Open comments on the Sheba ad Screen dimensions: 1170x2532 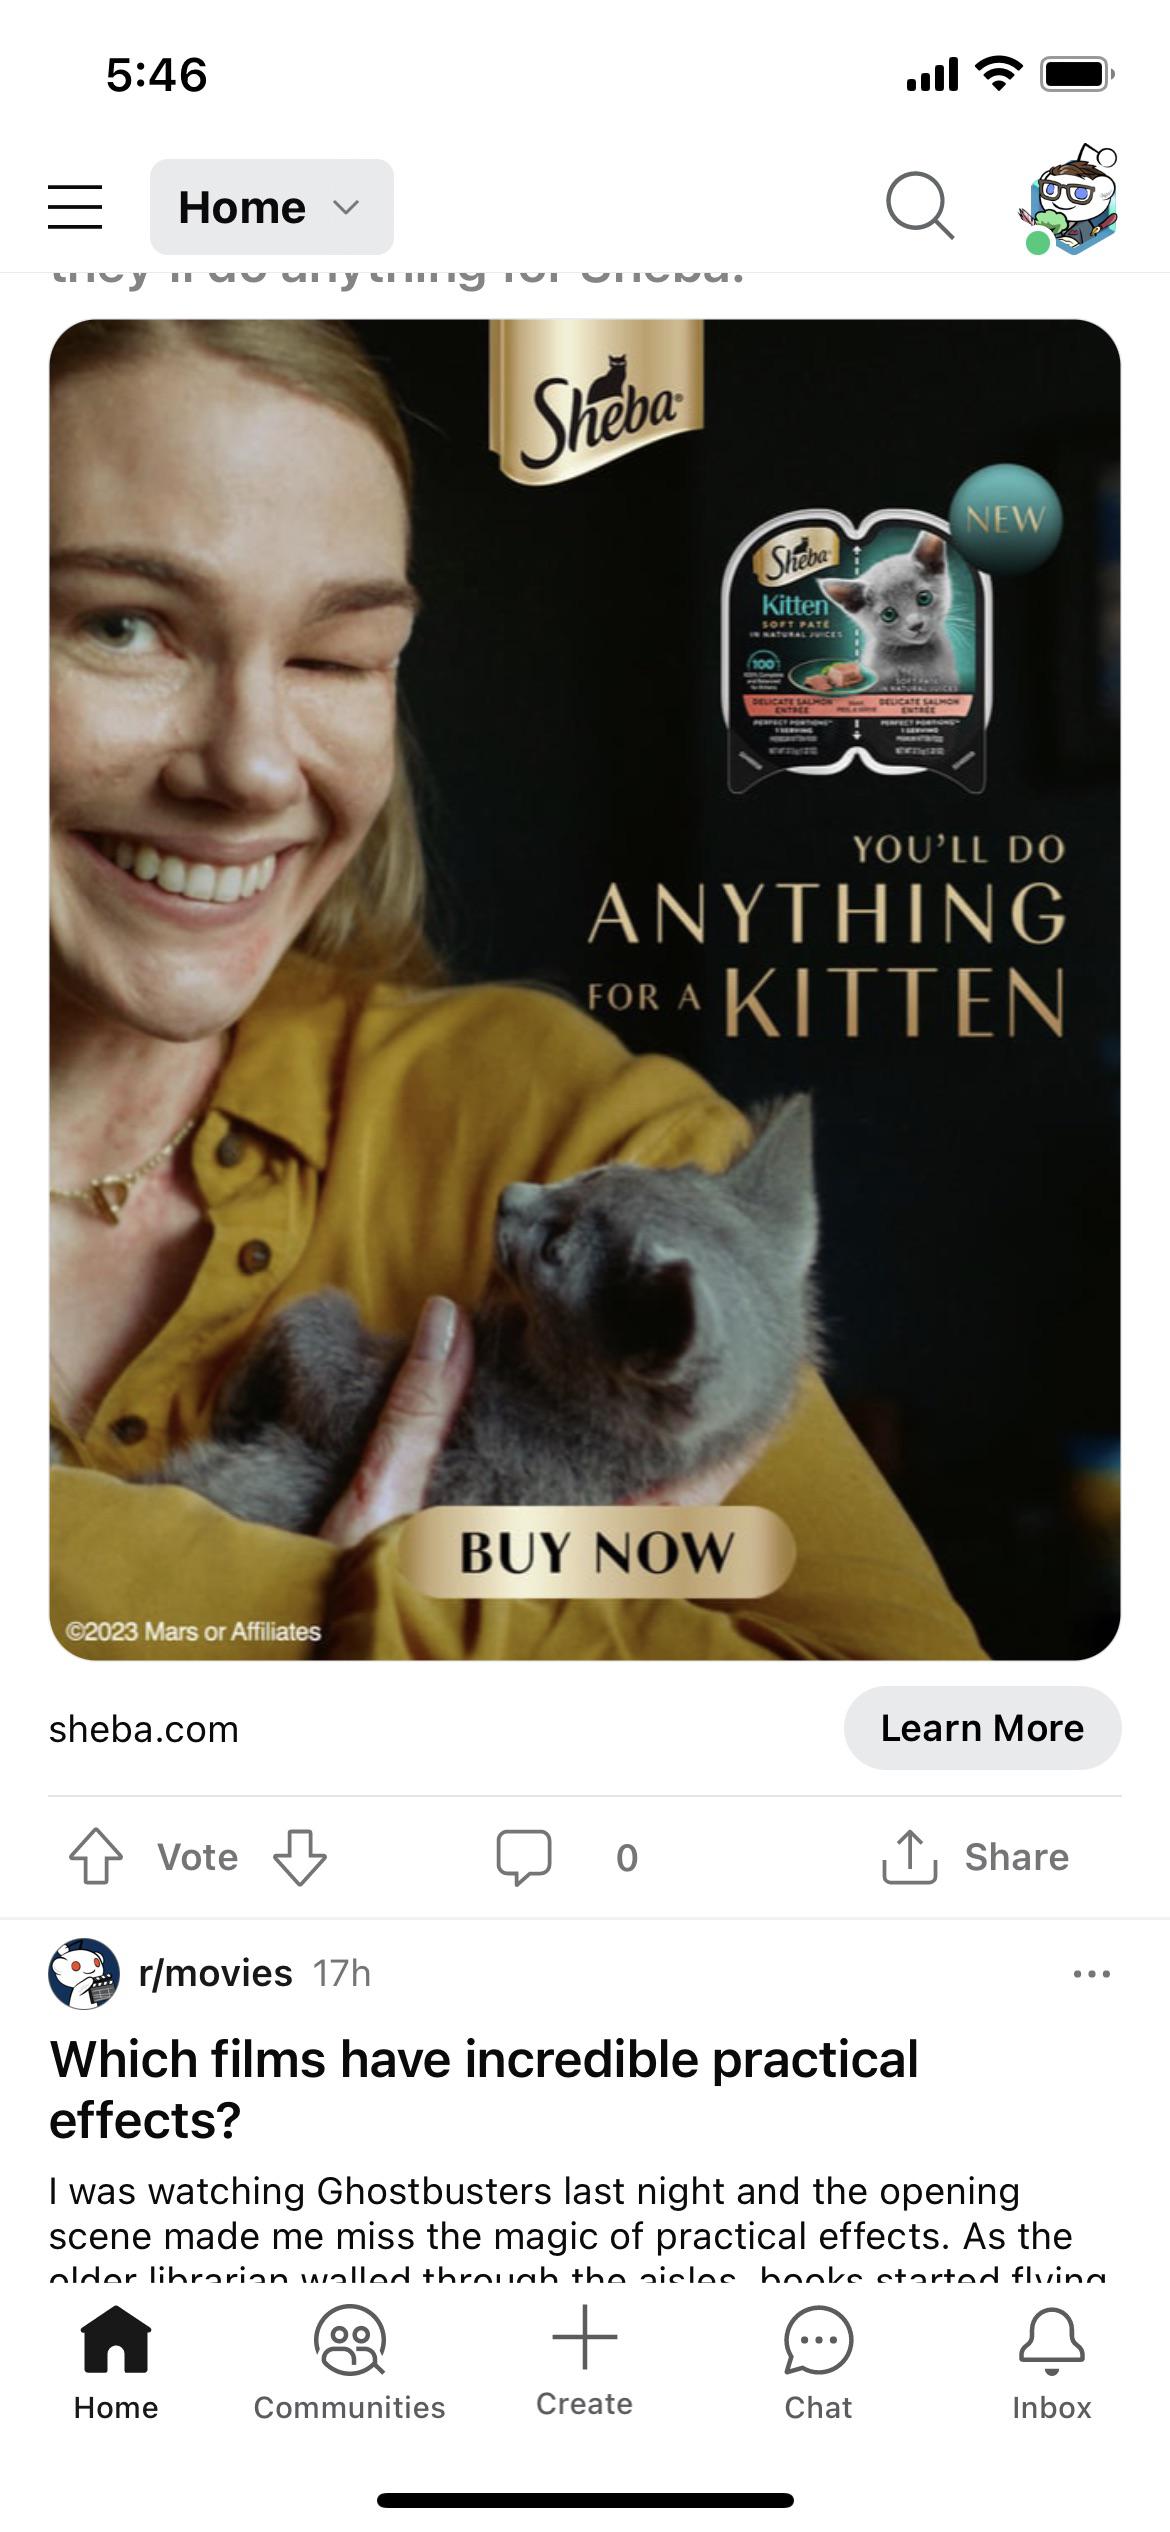[566, 1857]
